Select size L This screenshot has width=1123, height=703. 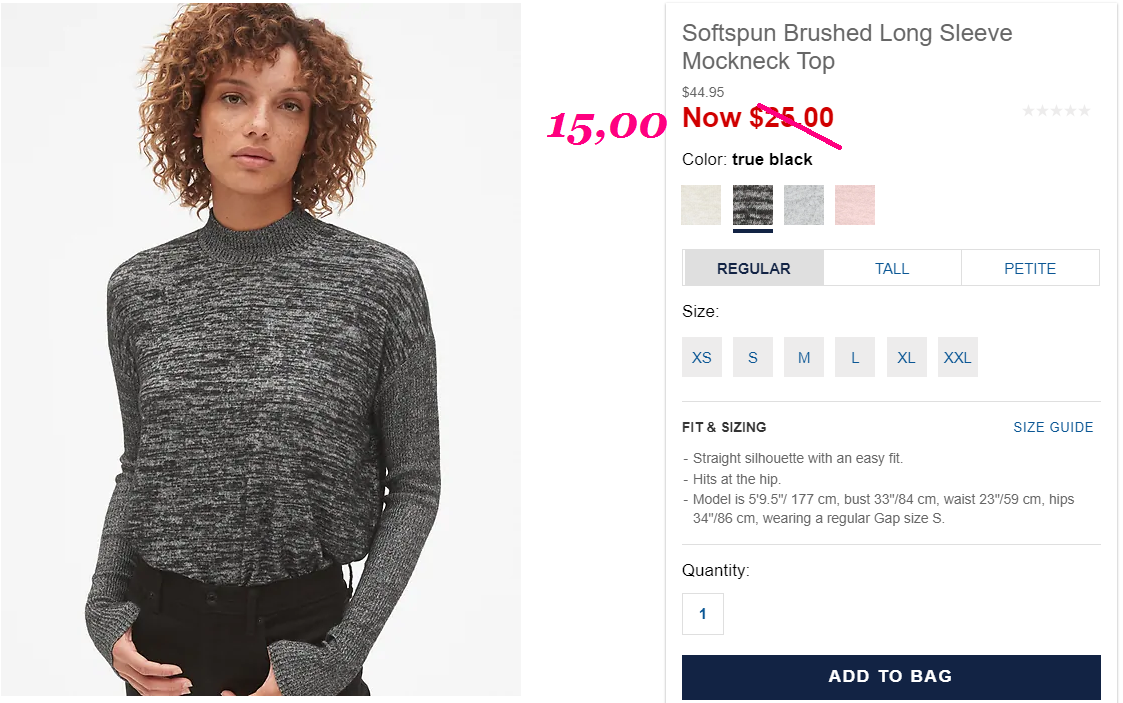[x=855, y=357]
